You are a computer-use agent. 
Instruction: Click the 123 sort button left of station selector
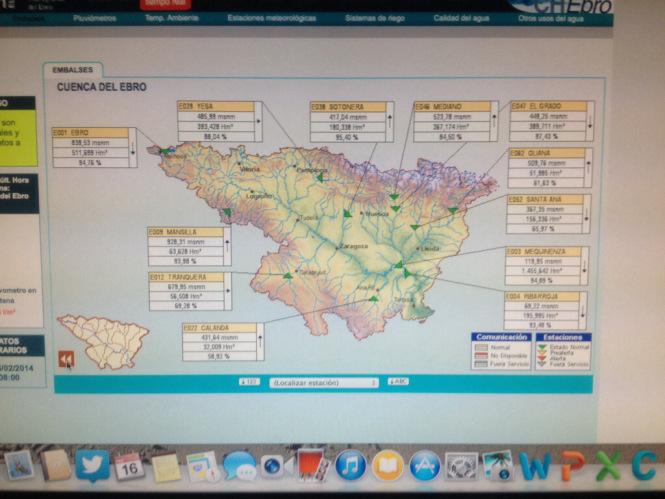pos(250,382)
